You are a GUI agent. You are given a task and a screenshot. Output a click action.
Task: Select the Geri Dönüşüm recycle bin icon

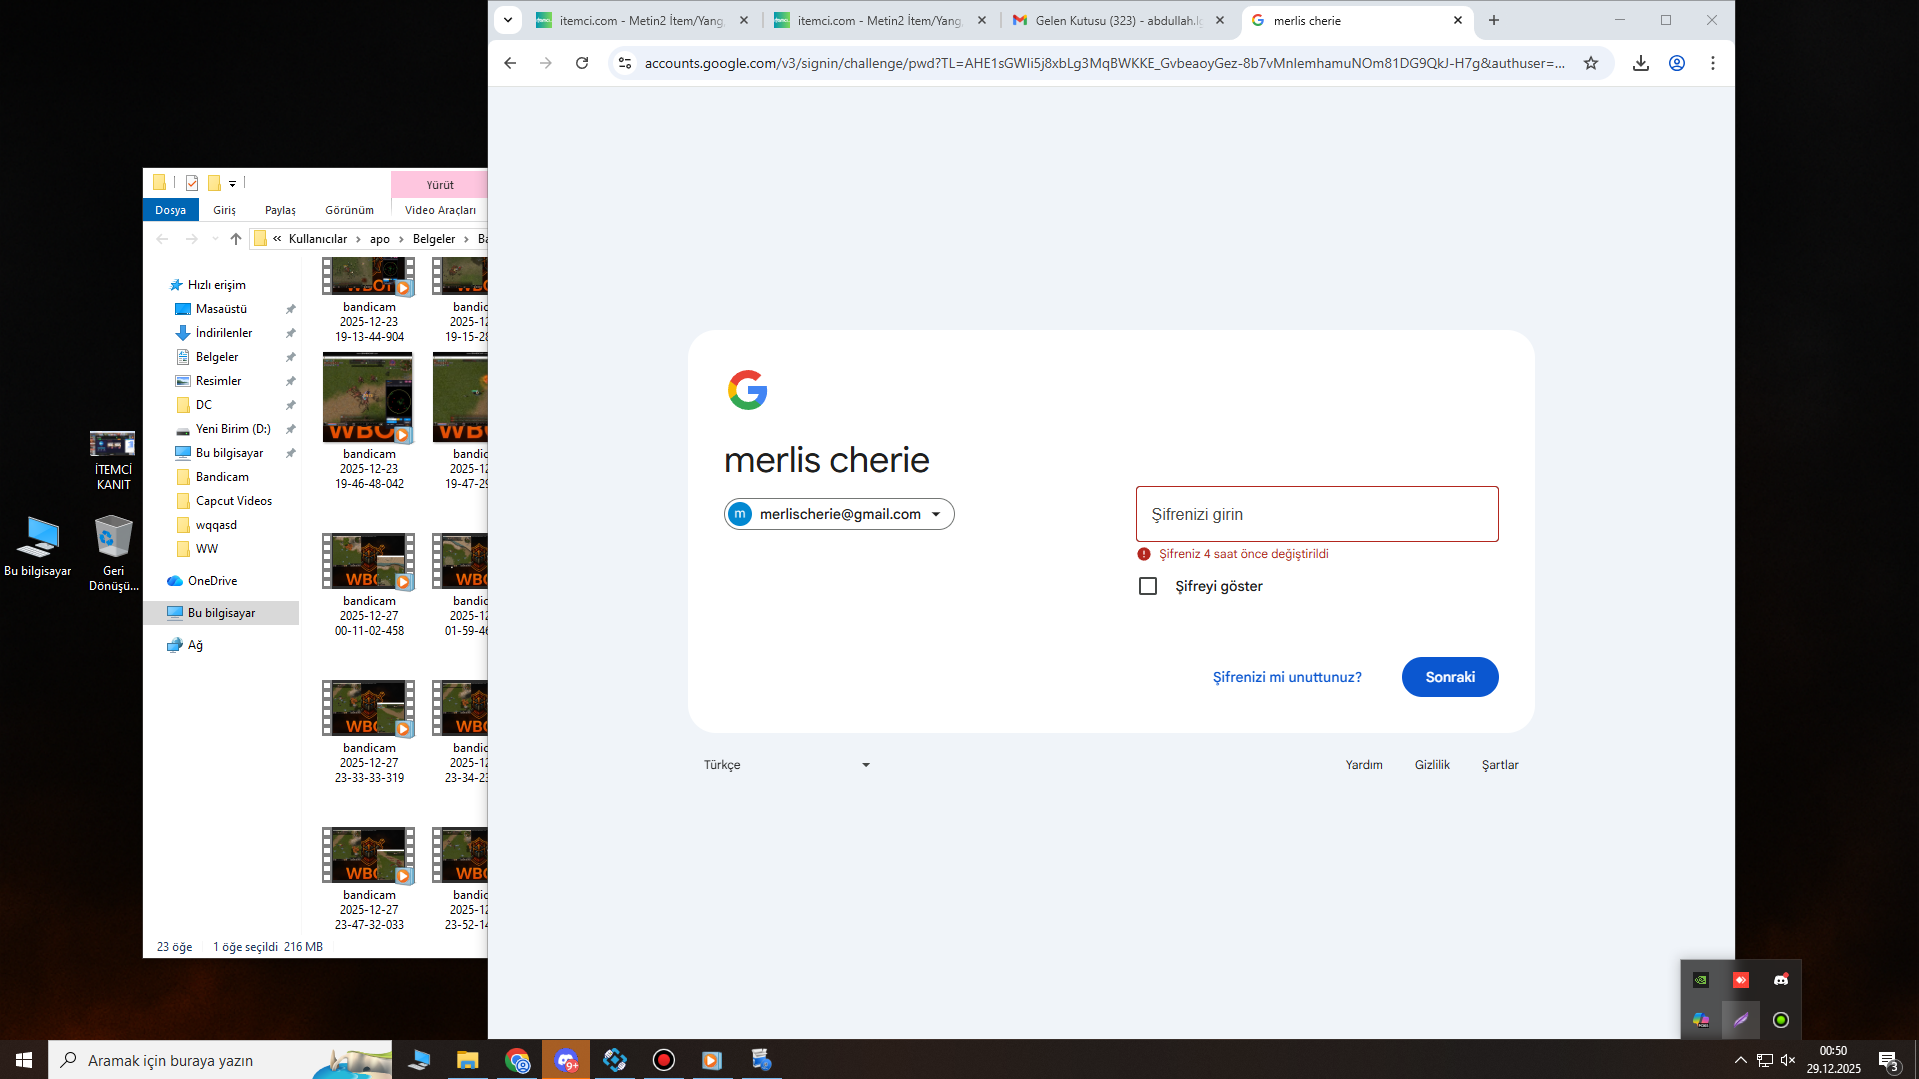(113, 553)
